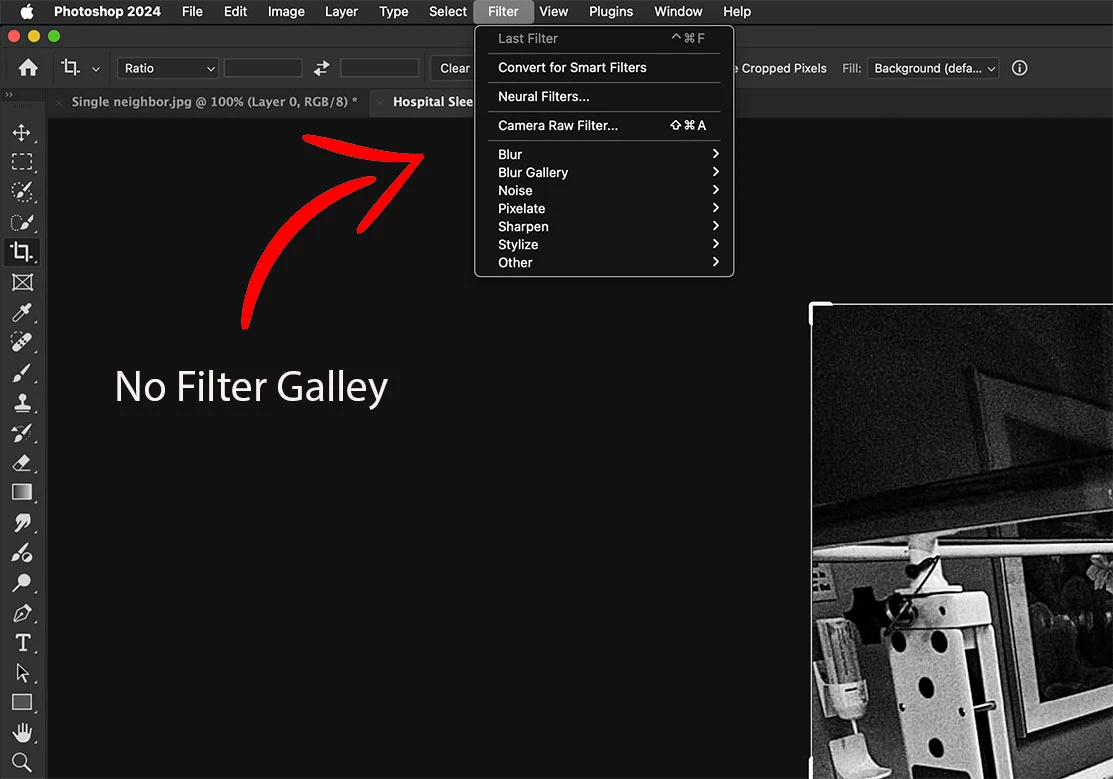Click the crop width input field

tap(263, 68)
